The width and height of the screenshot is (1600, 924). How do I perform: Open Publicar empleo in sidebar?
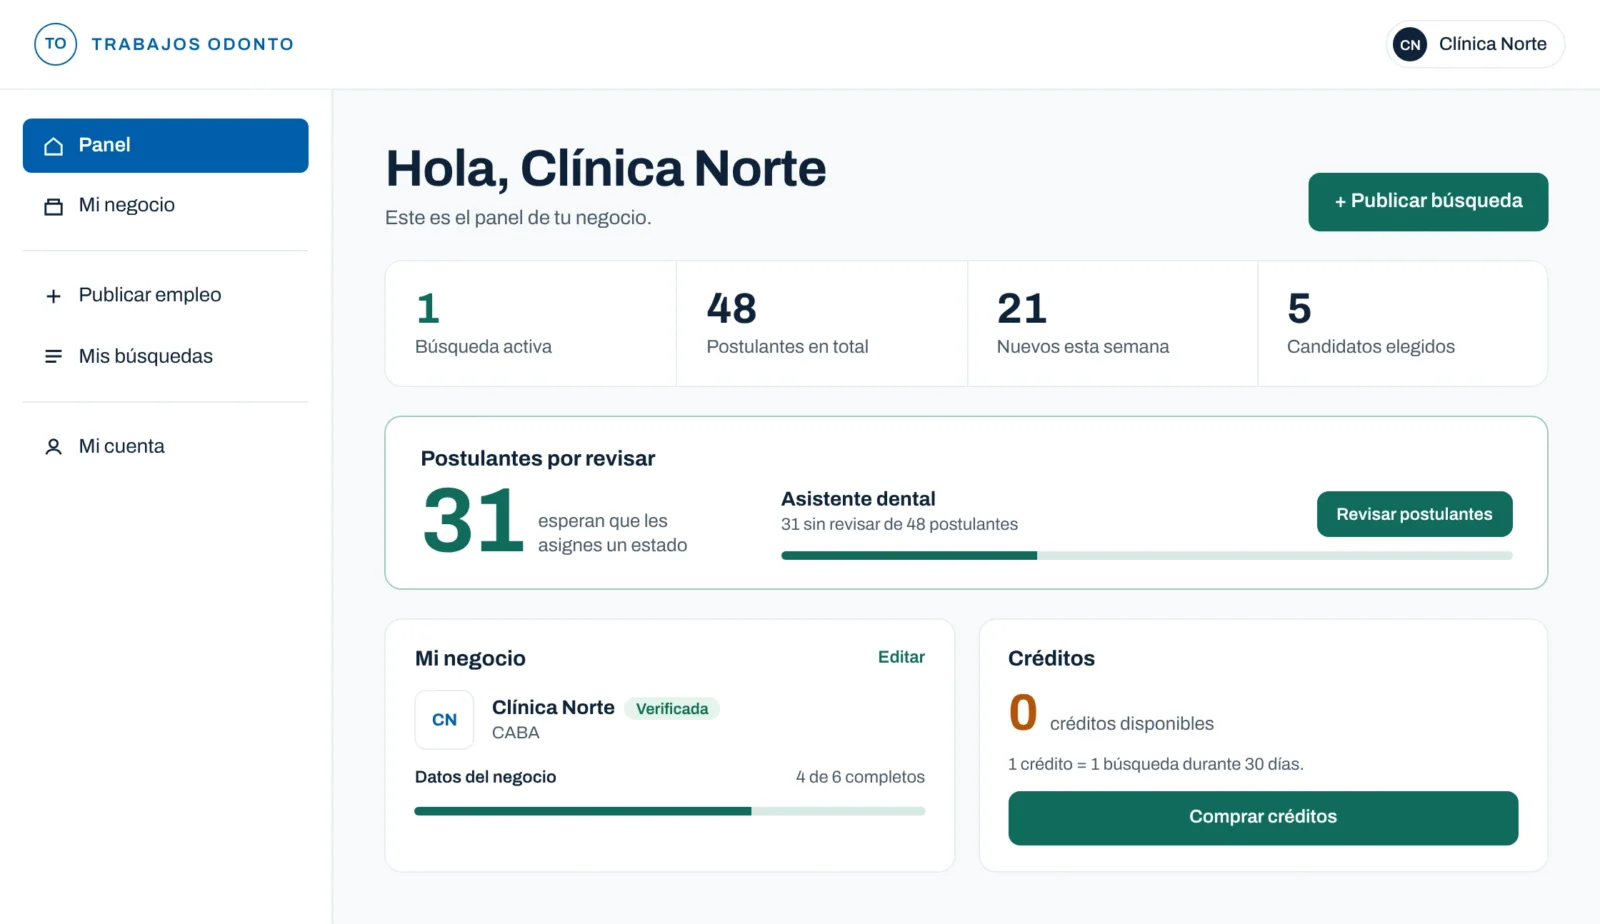[x=166, y=296]
